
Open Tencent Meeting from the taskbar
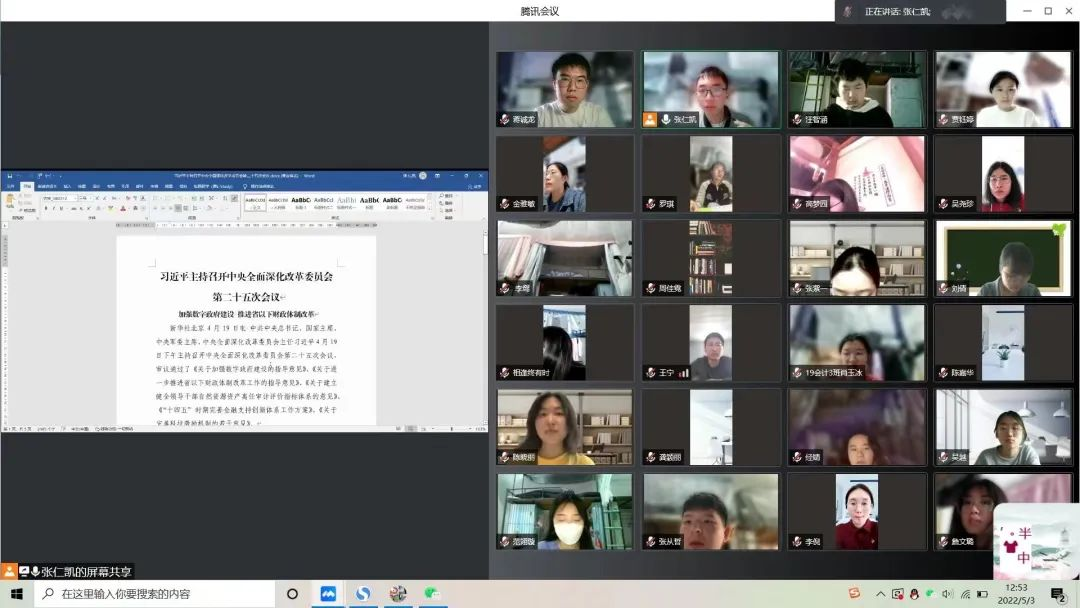[x=328, y=593]
